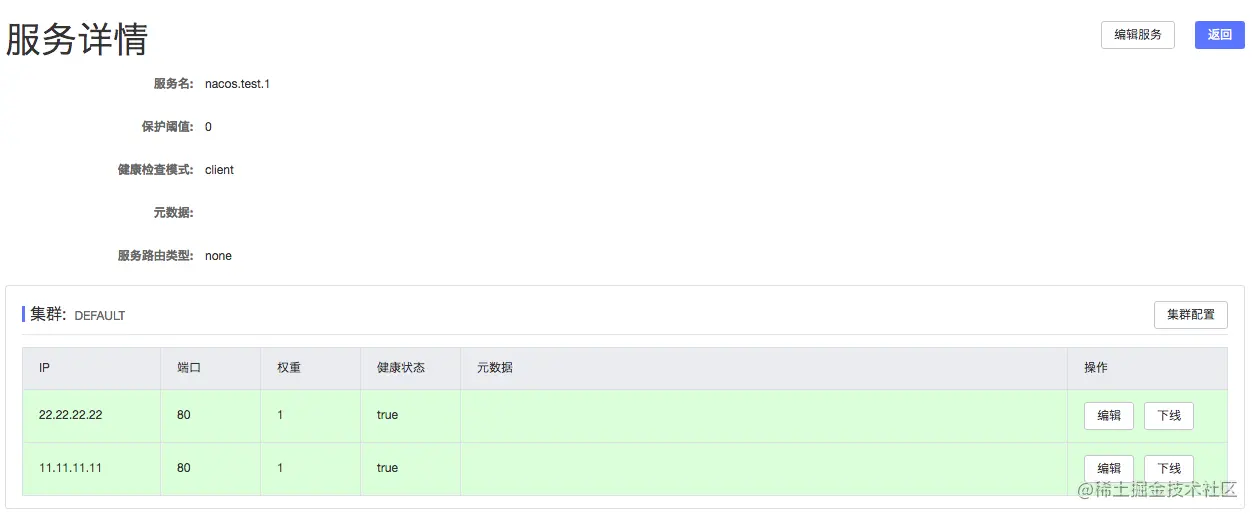Click the 服务路由类型 label
This screenshot has width=1254, height=516.
click(x=156, y=256)
